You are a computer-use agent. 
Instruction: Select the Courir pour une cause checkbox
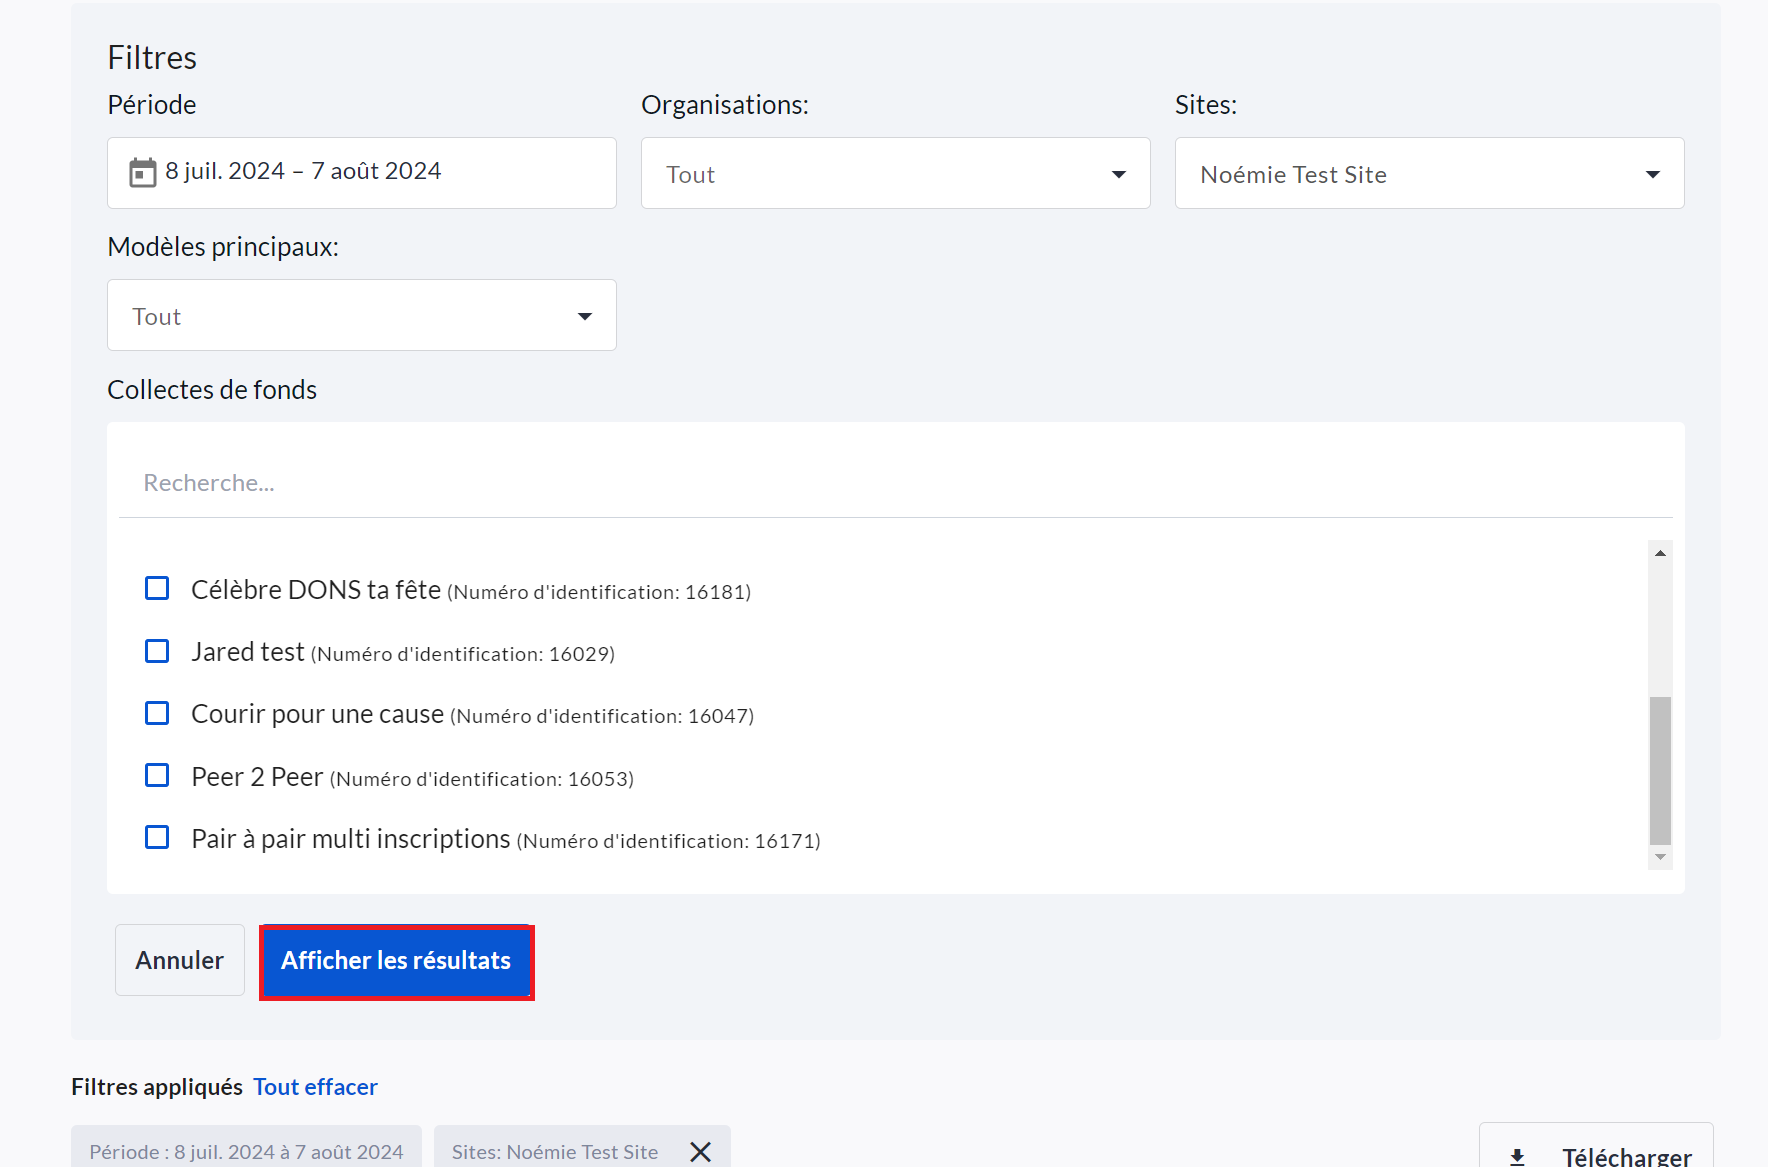click(157, 714)
